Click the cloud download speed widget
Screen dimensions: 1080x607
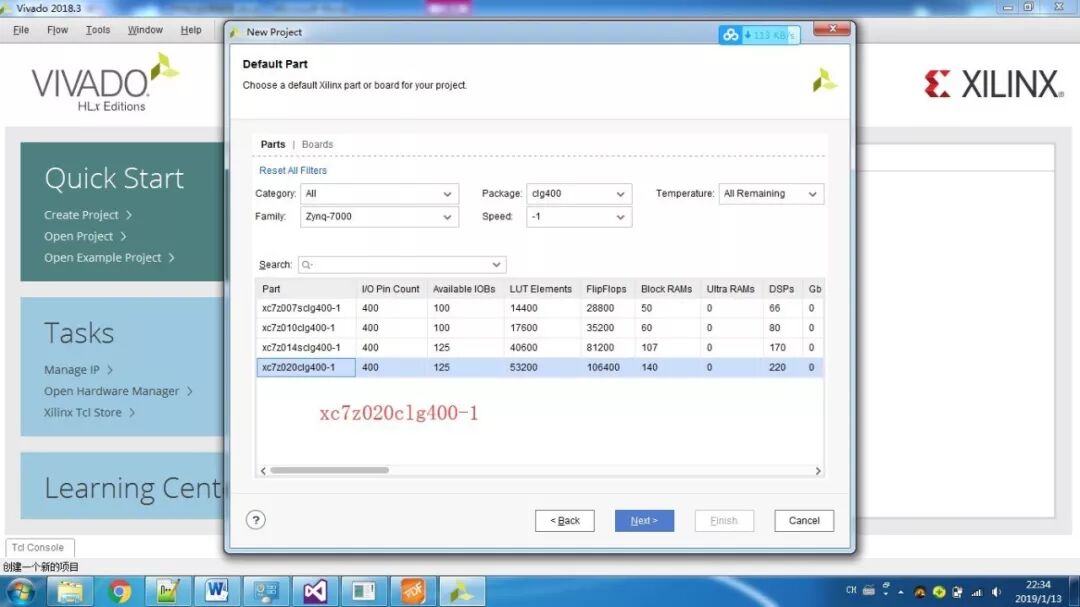[x=759, y=34]
